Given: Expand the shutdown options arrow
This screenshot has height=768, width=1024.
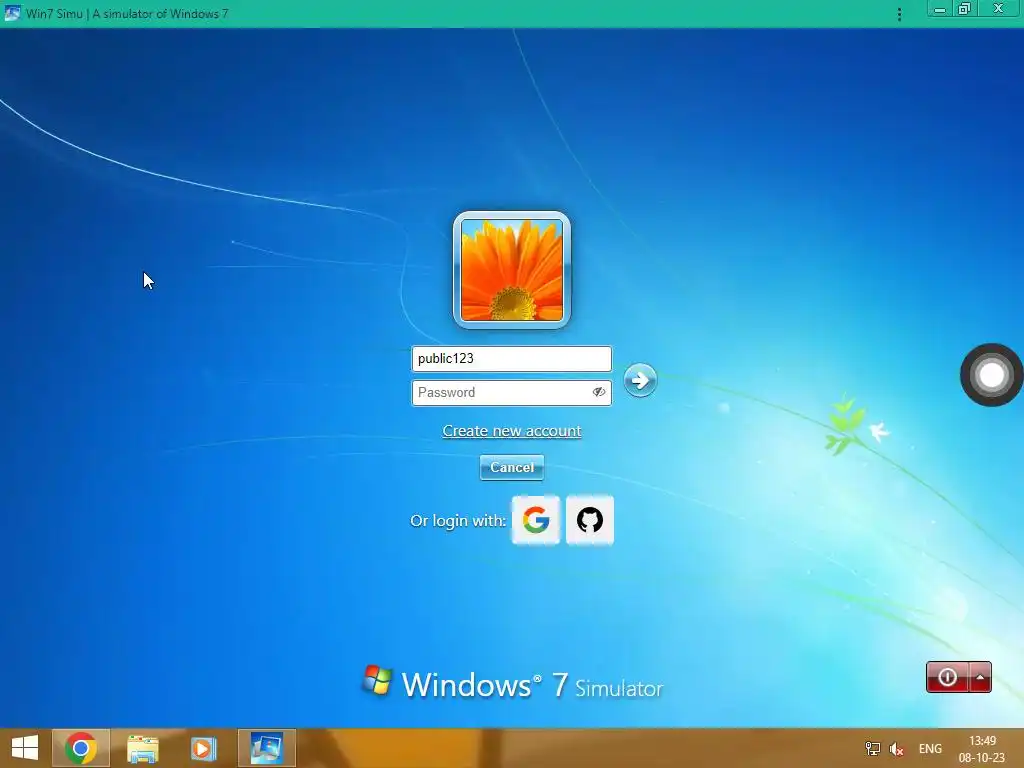Looking at the screenshot, I should tap(980, 677).
